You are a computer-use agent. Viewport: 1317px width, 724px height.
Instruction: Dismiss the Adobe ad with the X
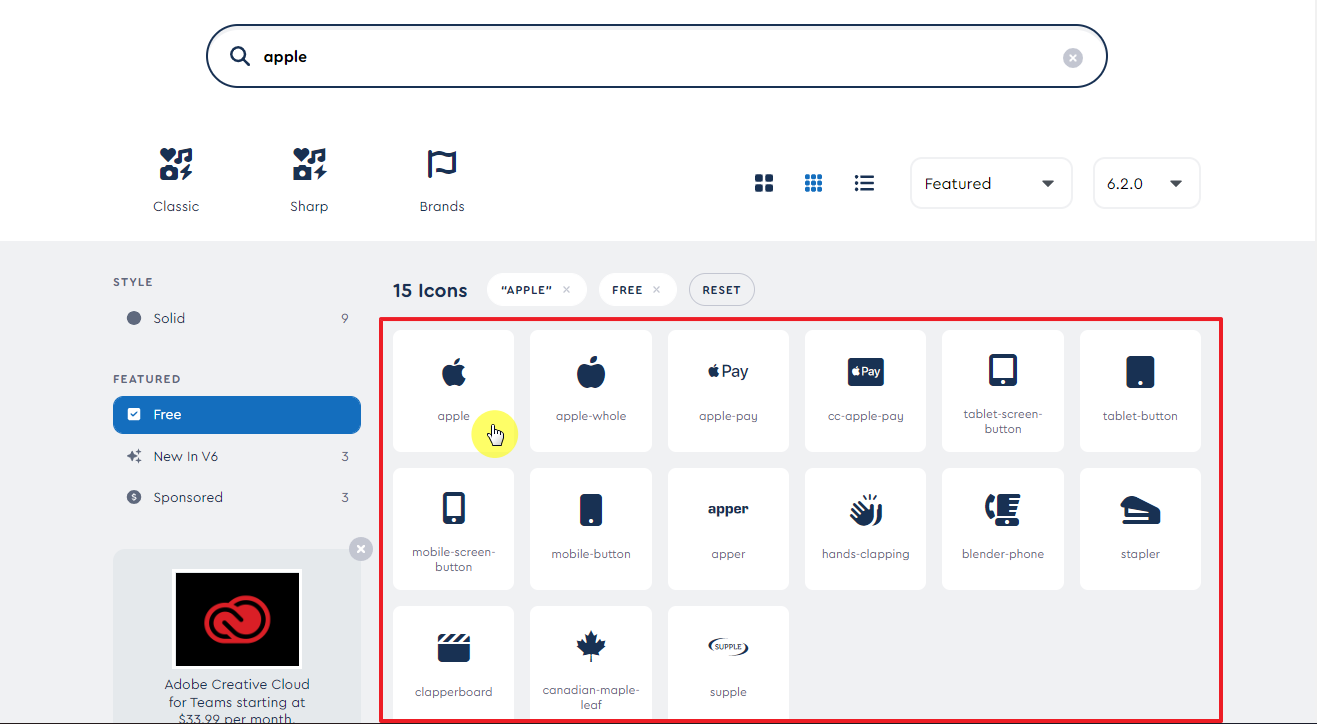[361, 549]
